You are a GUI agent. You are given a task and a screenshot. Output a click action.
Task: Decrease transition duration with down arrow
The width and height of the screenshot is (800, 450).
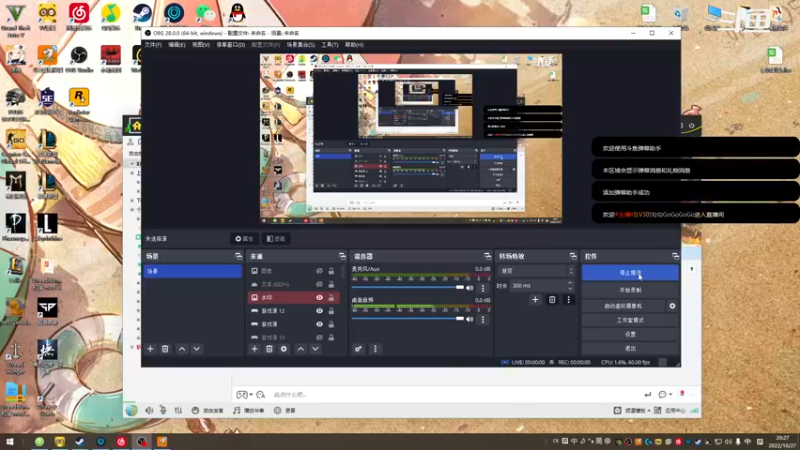click(570, 288)
